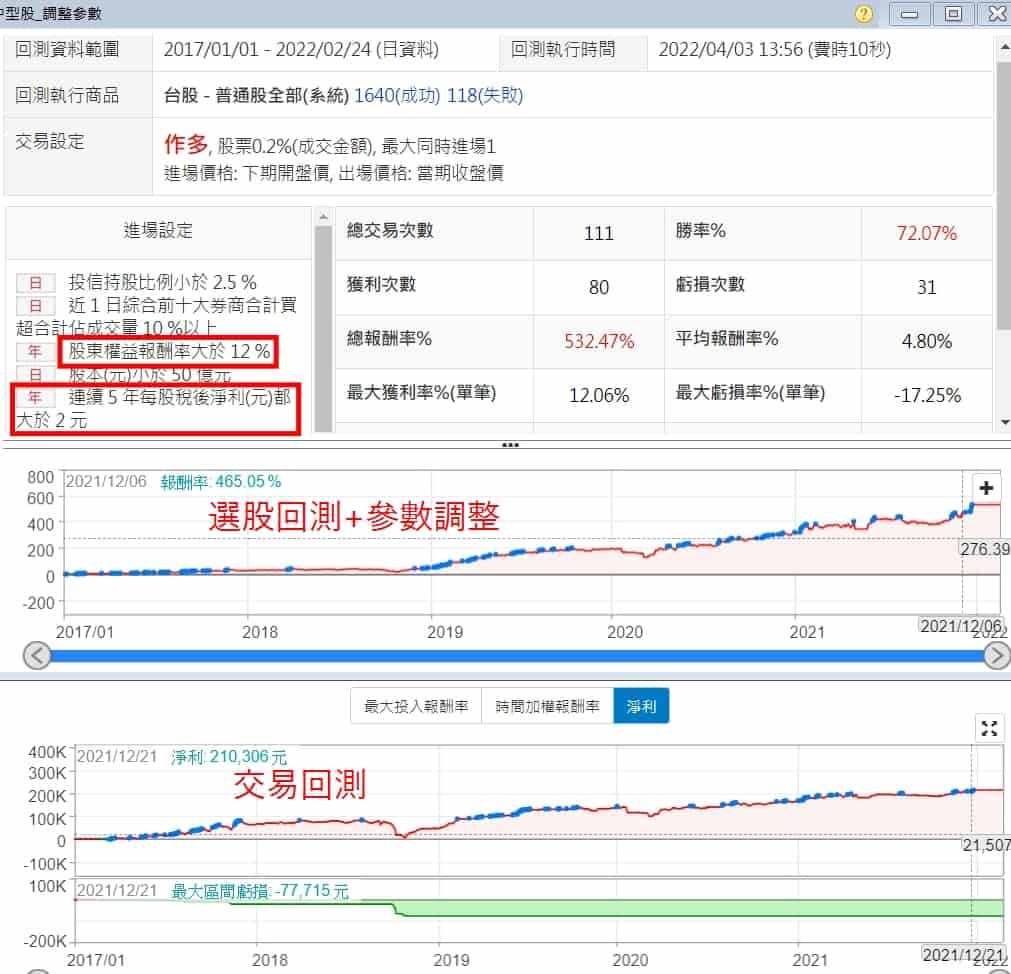Select the 淨利 chart option
The width and height of the screenshot is (1011, 974).
click(x=641, y=706)
